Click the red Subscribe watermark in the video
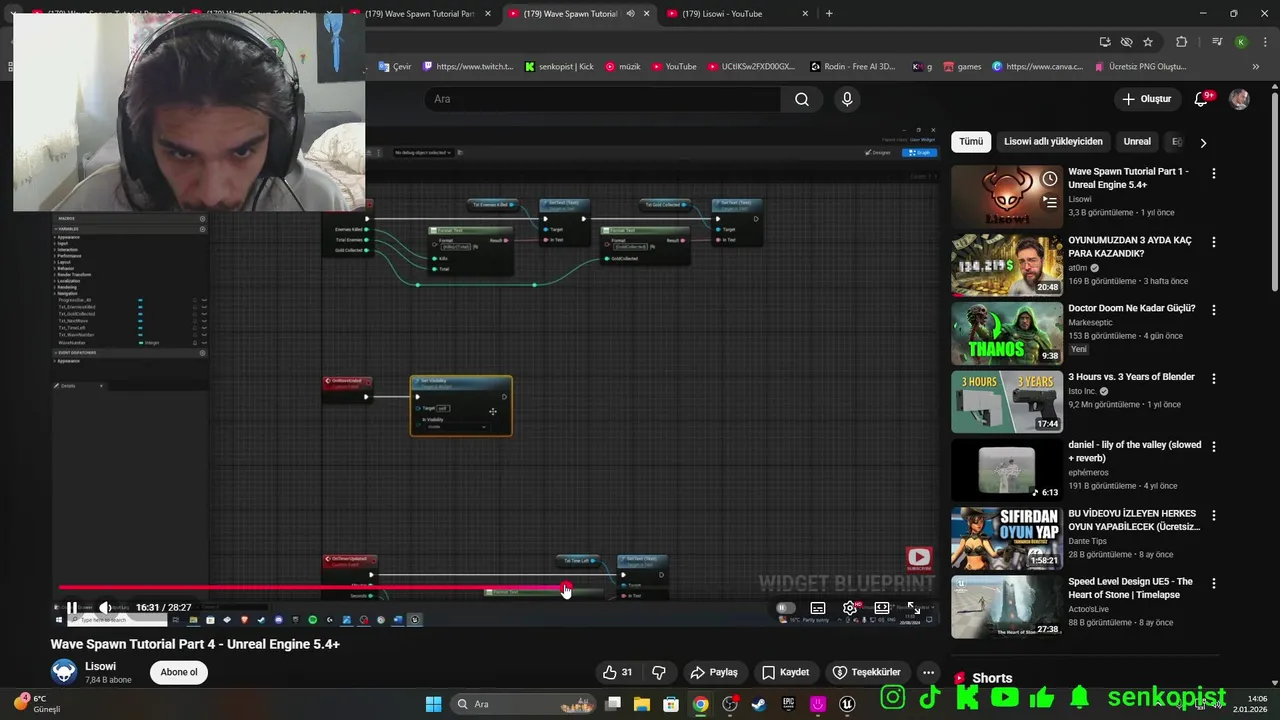This screenshot has height=720, width=1280. (x=919, y=559)
